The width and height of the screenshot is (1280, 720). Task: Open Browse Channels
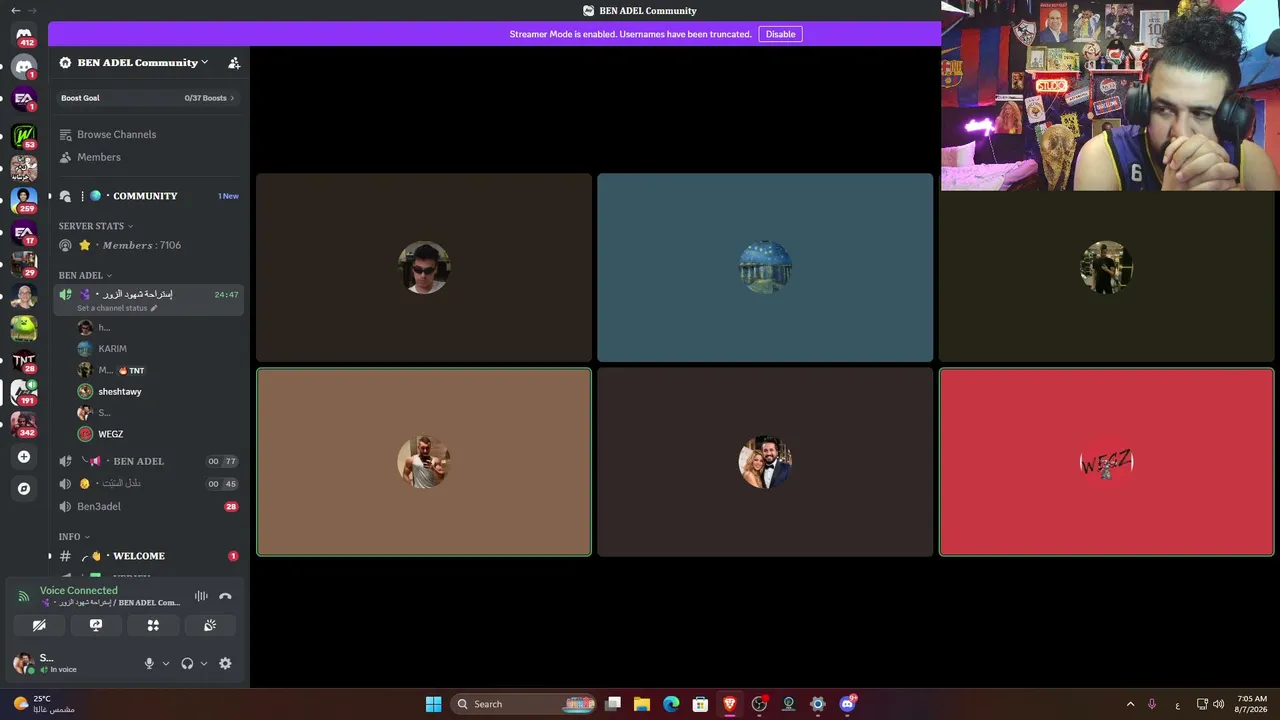pos(150,134)
